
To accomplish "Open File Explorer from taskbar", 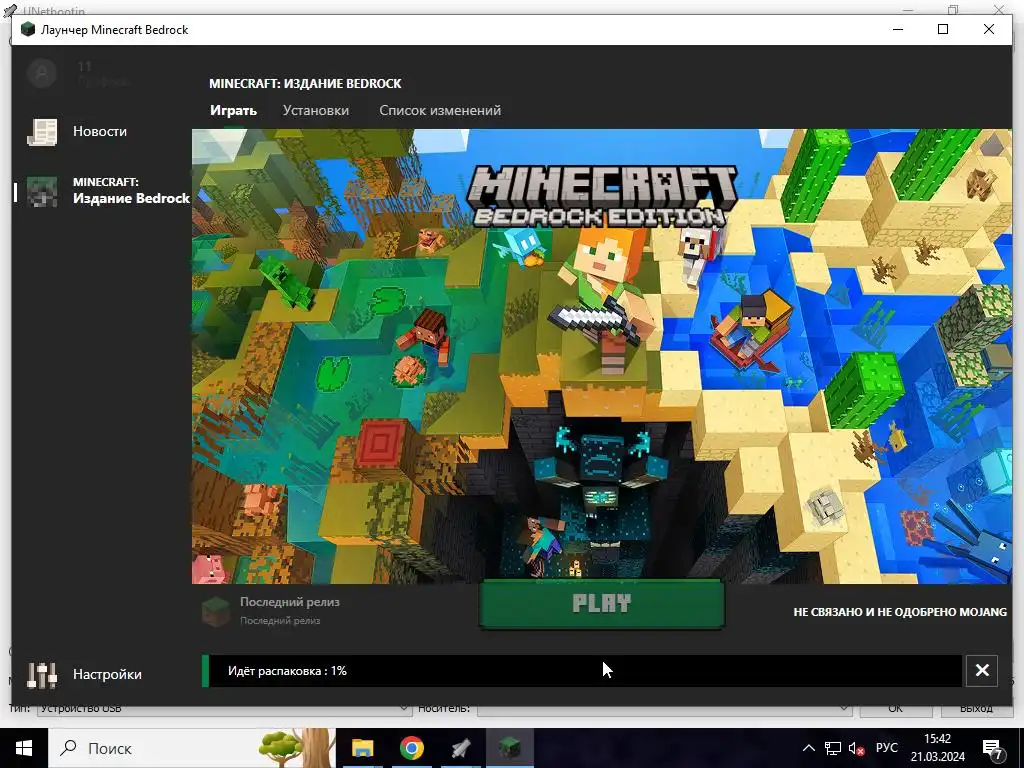I will (x=362, y=748).
